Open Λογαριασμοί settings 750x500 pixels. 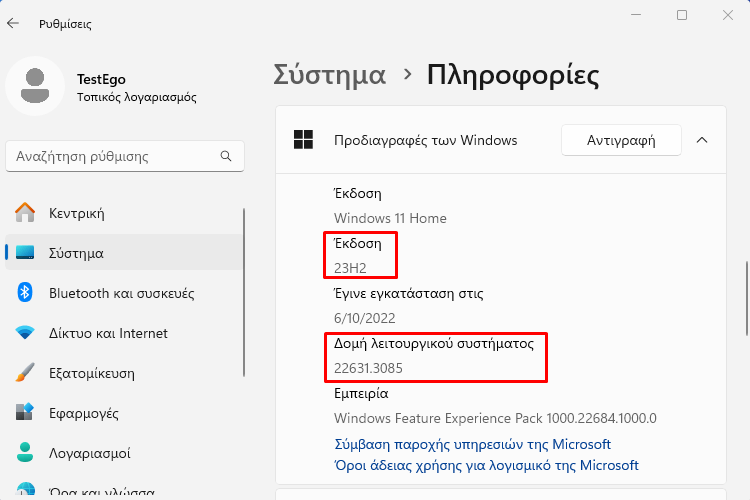[x=124, y=453]
